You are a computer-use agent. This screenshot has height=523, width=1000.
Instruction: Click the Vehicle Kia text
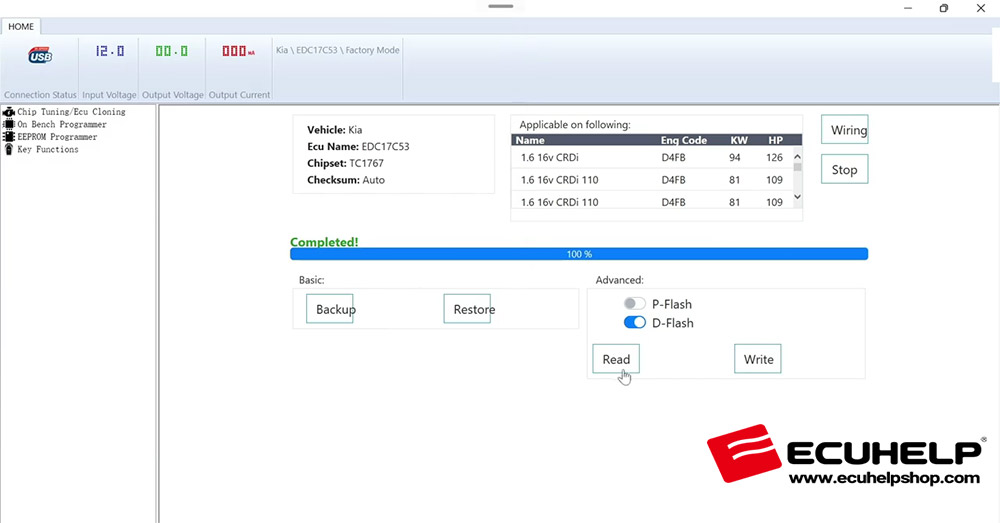click(x=334, y=129)
